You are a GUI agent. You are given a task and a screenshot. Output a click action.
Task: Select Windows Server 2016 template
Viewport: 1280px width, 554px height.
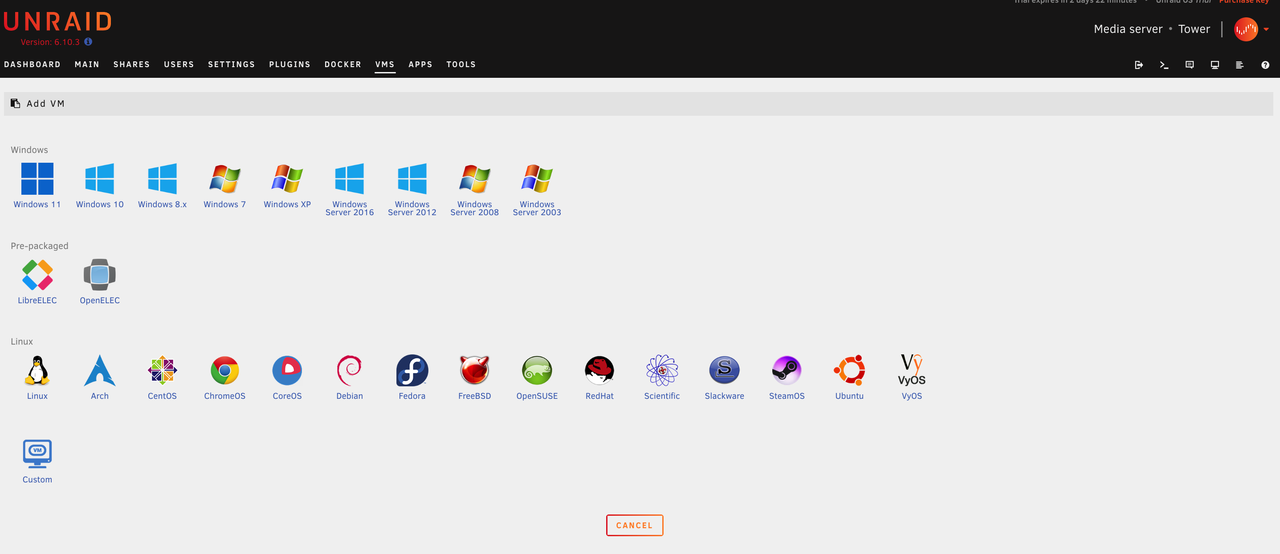pyautogui.click(x=350, y=189)
